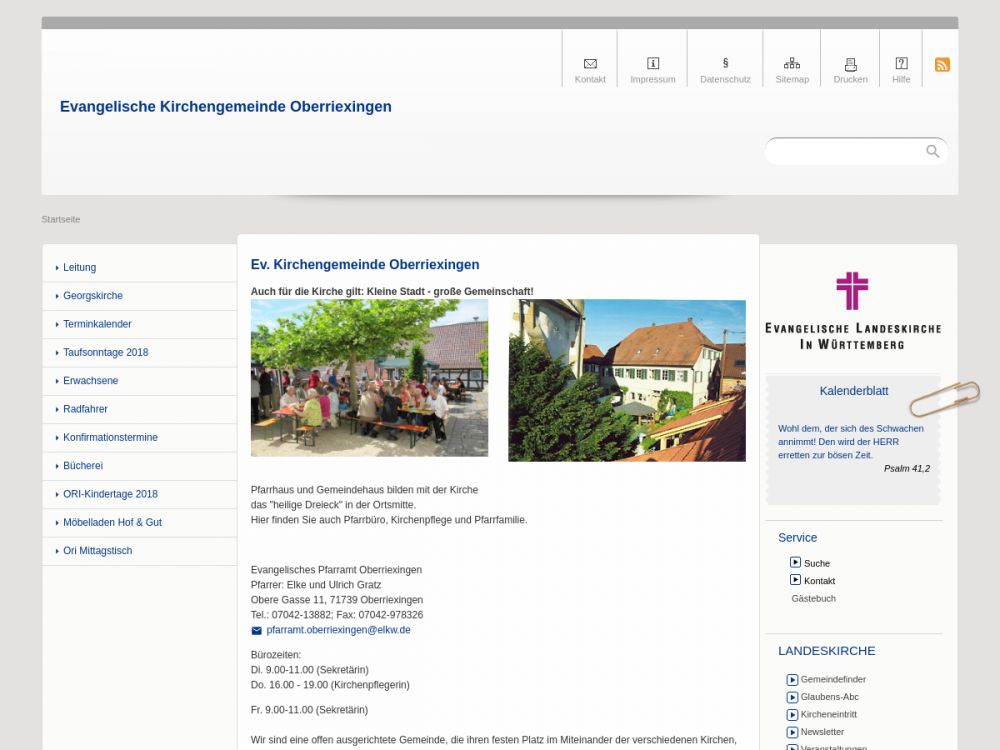Viewport: 1000px width, 750px height.
Task: Click the Evangelische Landeskirche Württemberg logo
Action: click(853, 310)
